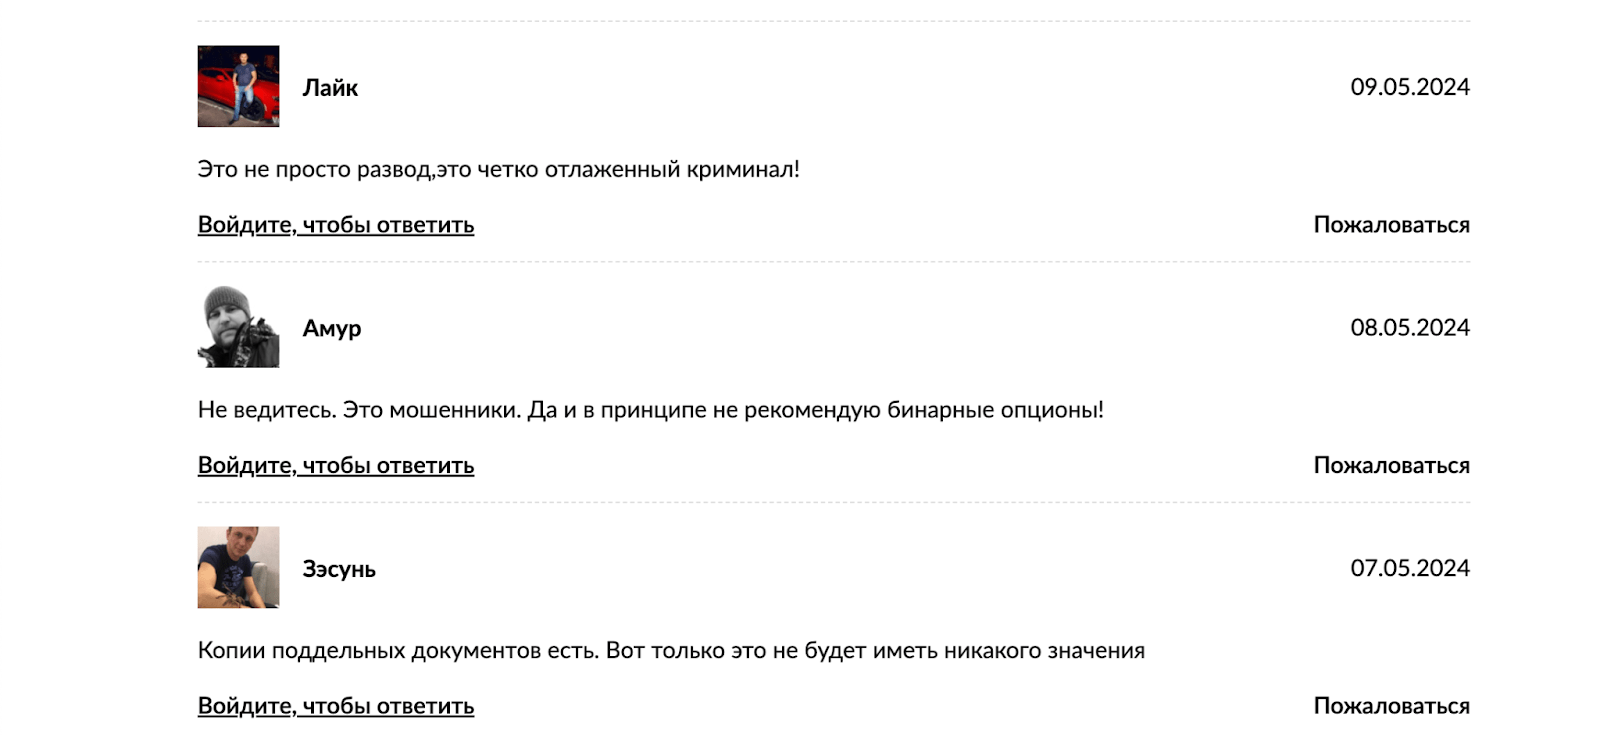Open the username Зэсунь
The width and height of the screenshot is (1600, 738).
coord(339,569)
